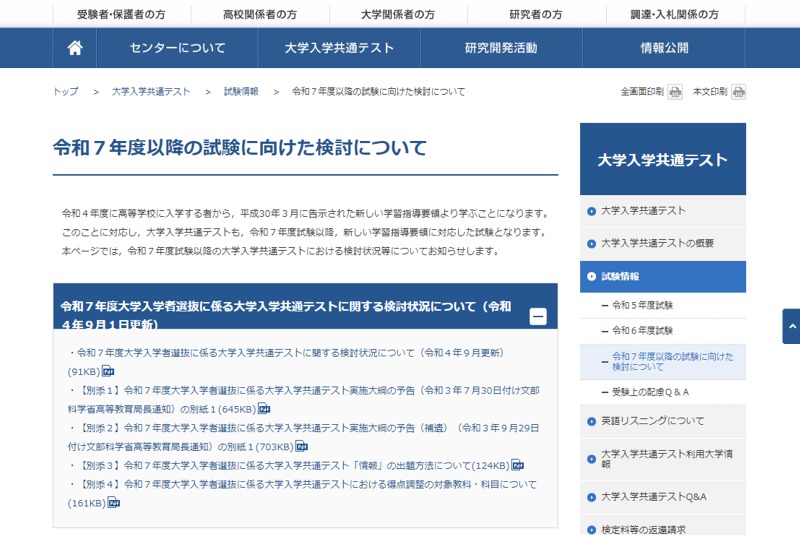Screen dimensions: 800x535
Task: Collapse the 令和7年度 section with minus icon
Action: tap(538, 316)
